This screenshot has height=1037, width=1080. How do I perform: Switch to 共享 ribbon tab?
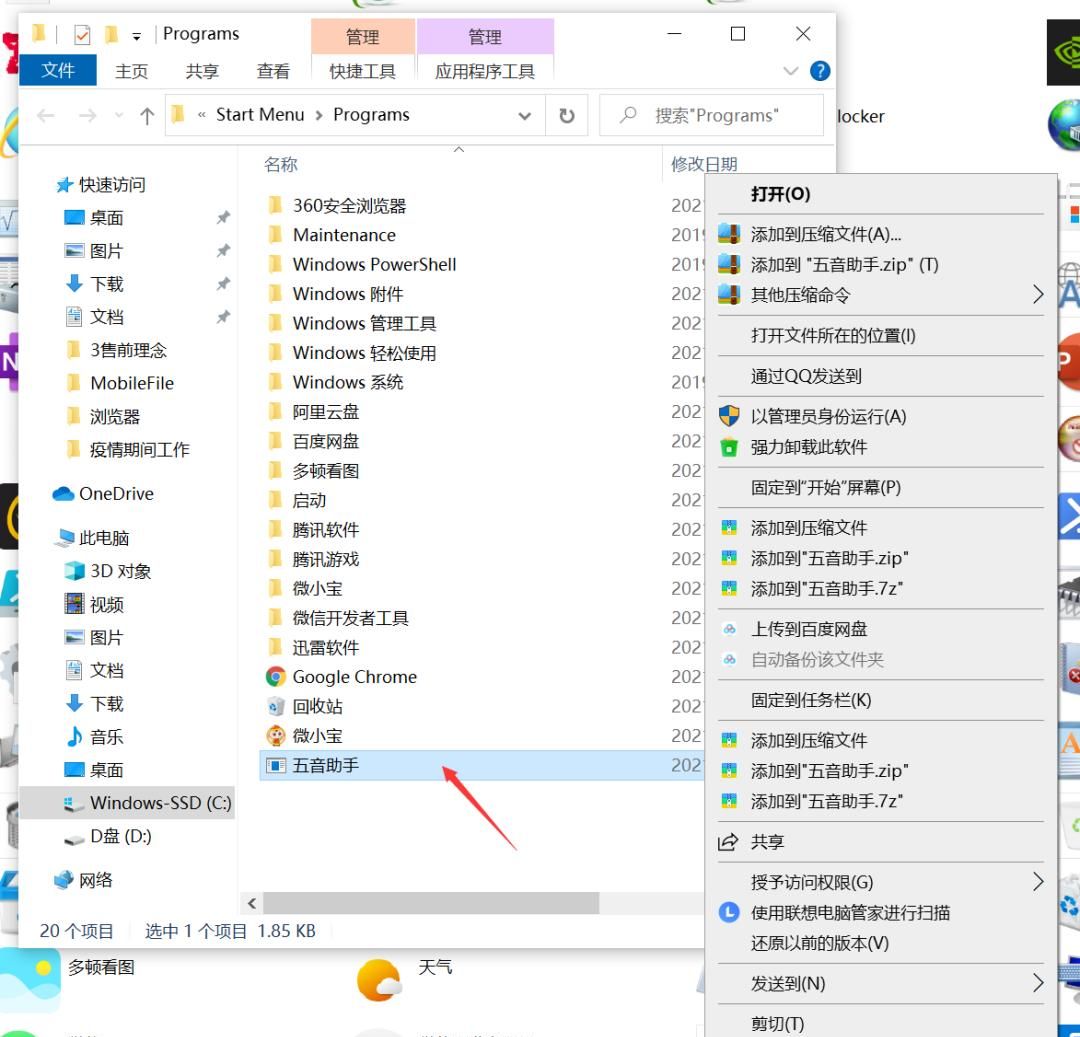(202, 71)
